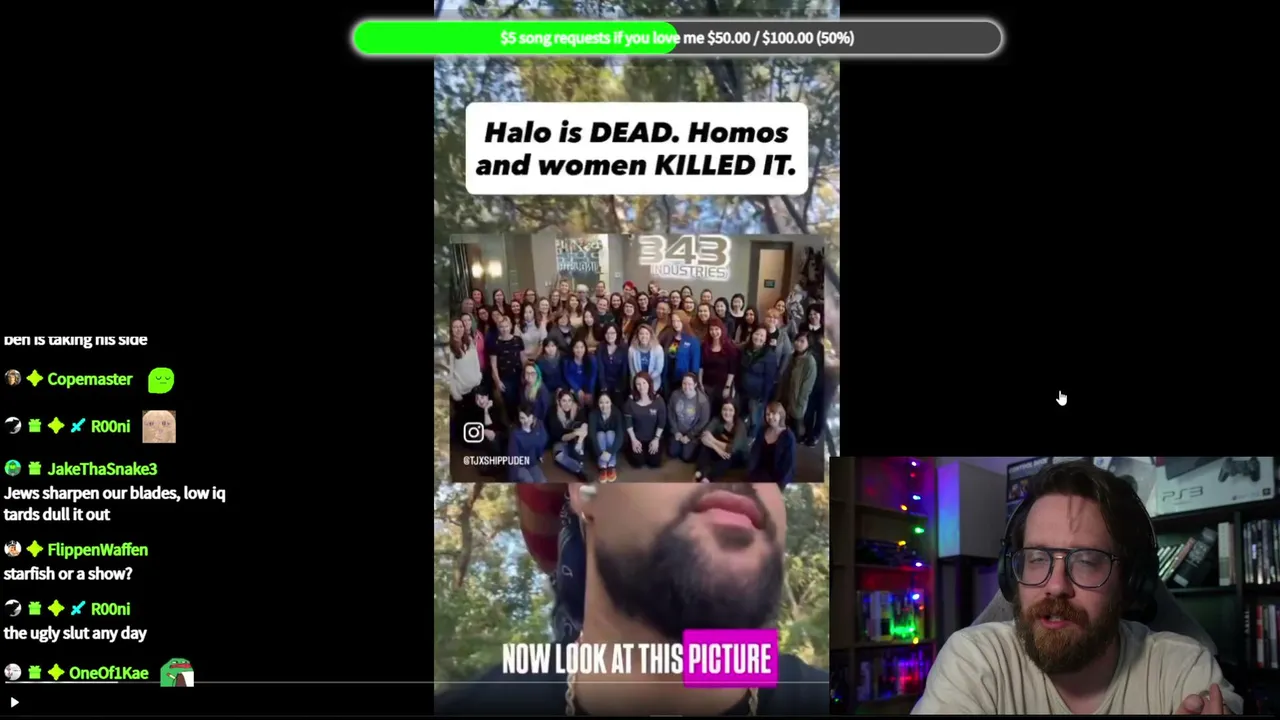Screen dimensions: 1280x720
Task: Click the 'starfish or a show?' message
Action: [68, 574]
